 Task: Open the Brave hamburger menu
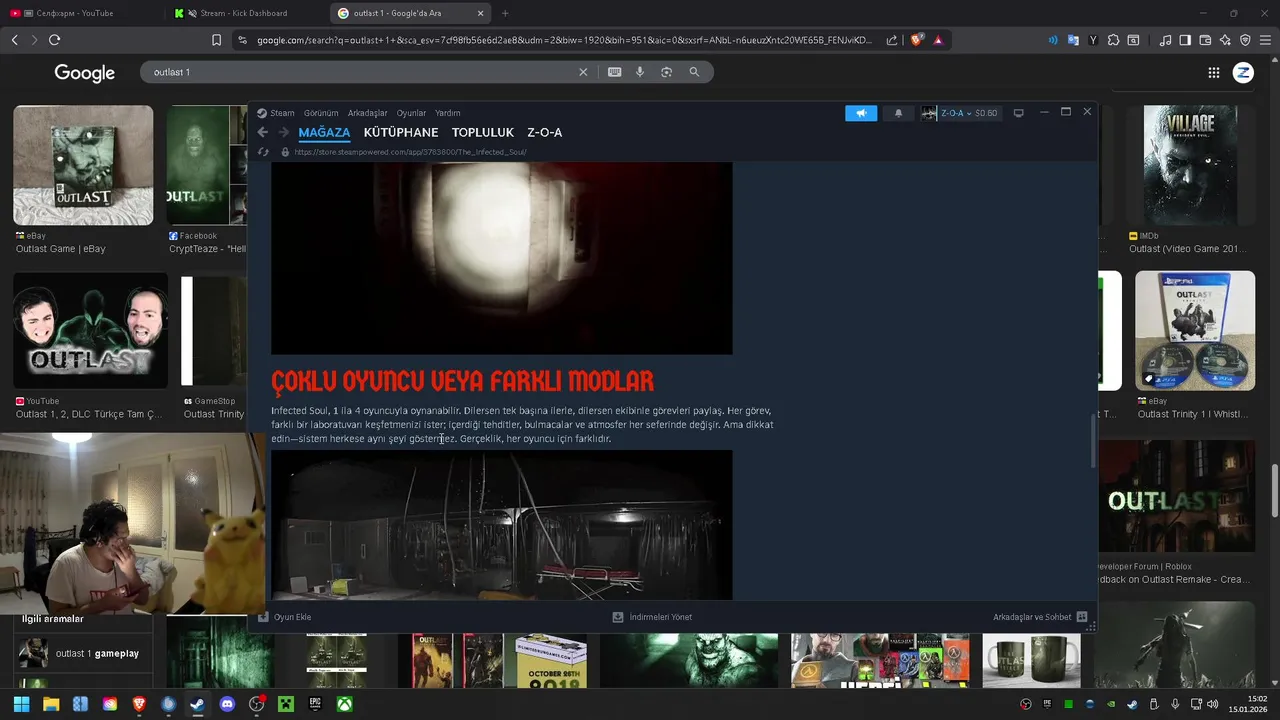click(1265, 40)
